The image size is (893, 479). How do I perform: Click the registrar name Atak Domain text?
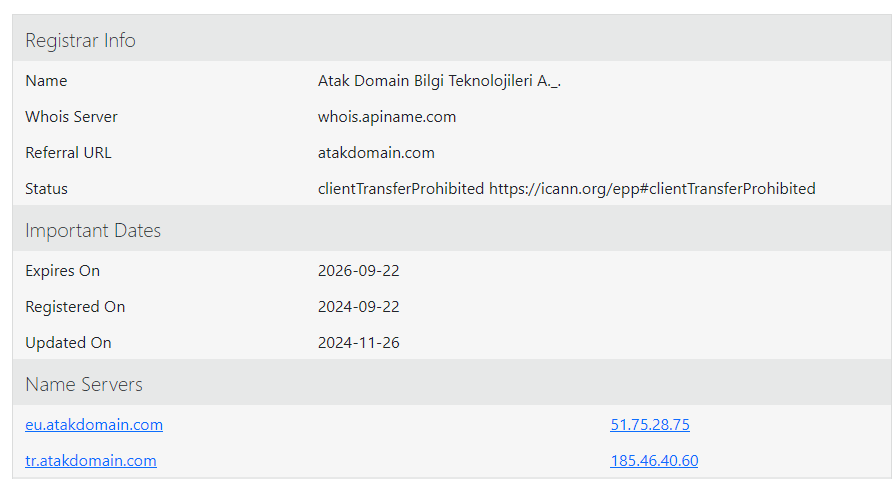pos(439,81)
